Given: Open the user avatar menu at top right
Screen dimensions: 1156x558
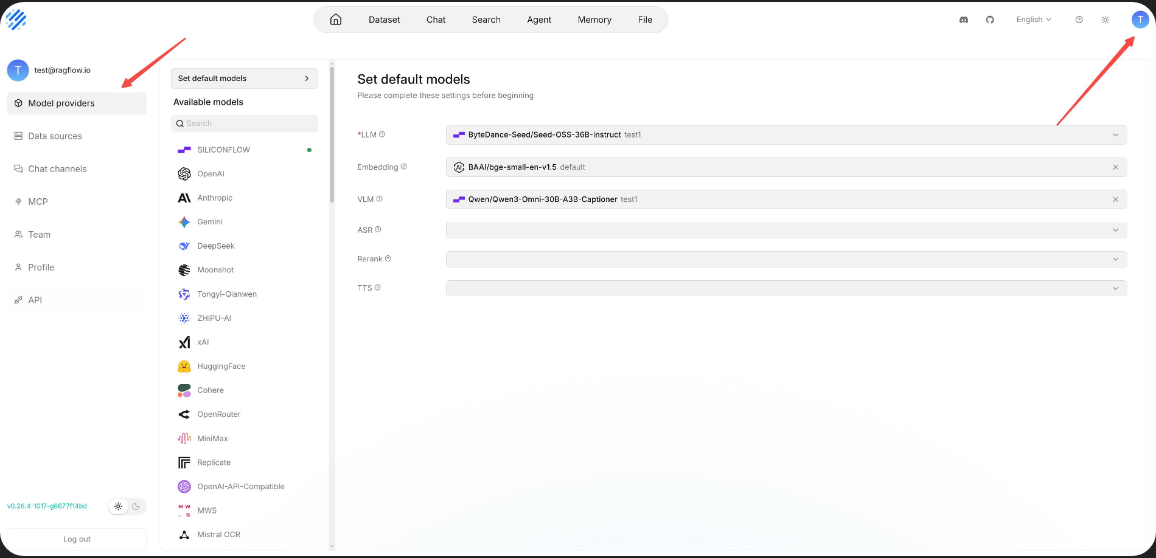Looking at the screenshot, I should click(x=1140, y=20).
